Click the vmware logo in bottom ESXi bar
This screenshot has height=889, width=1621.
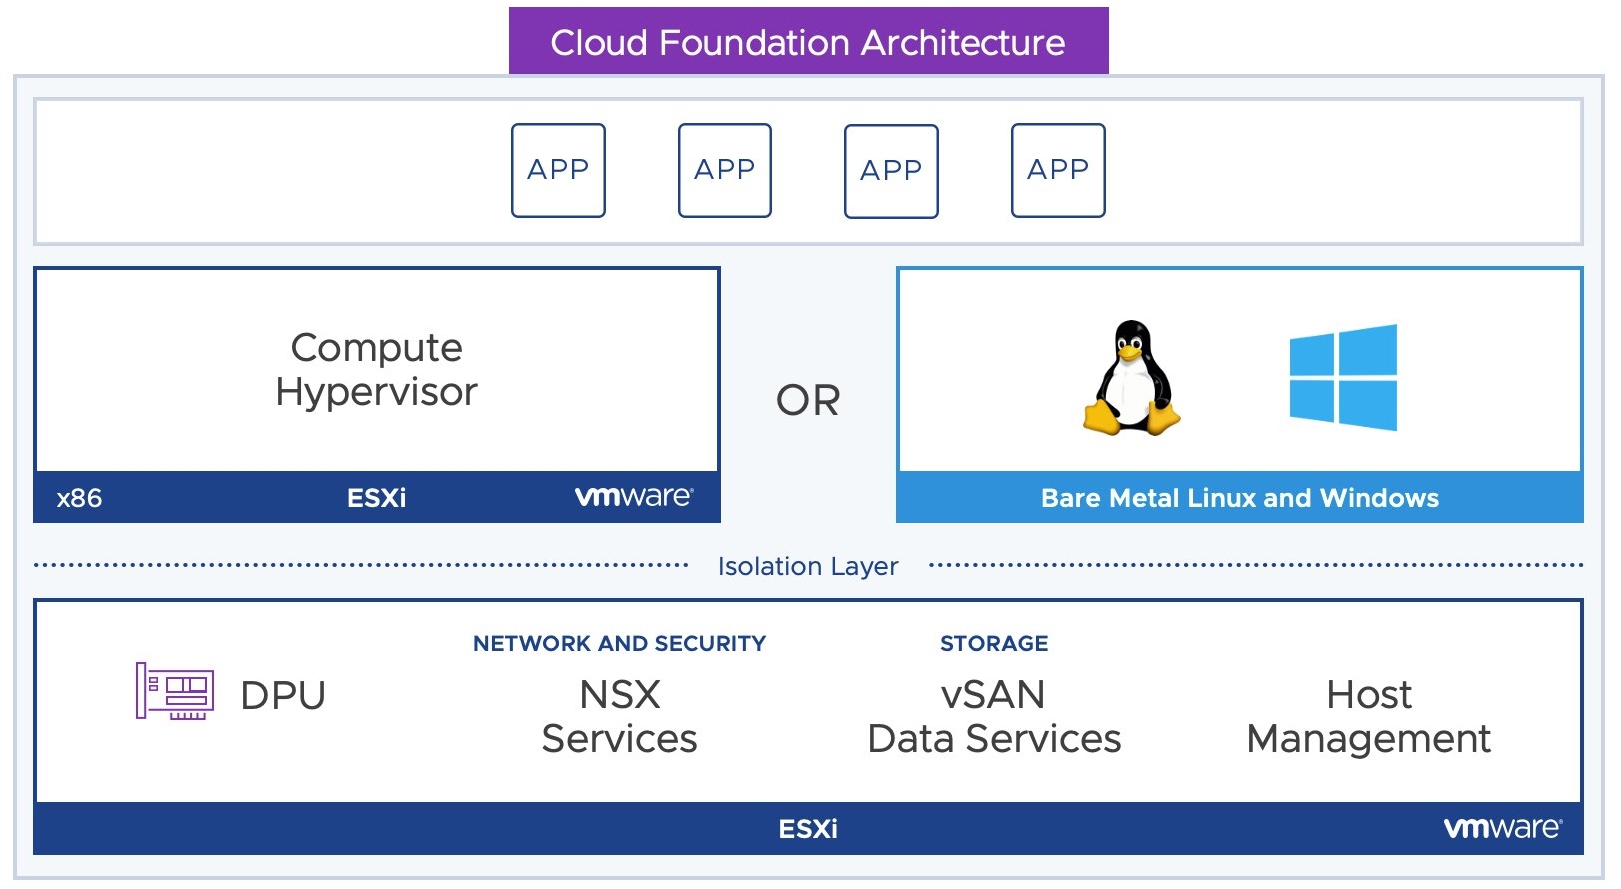tap(1503, 828)
